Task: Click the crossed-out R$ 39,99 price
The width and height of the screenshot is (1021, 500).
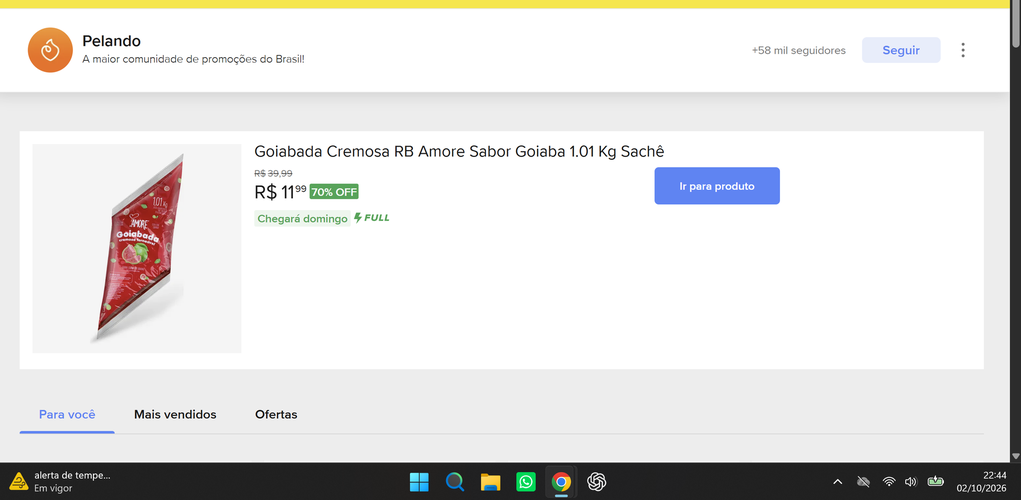Action: click(x=273, y=173)
